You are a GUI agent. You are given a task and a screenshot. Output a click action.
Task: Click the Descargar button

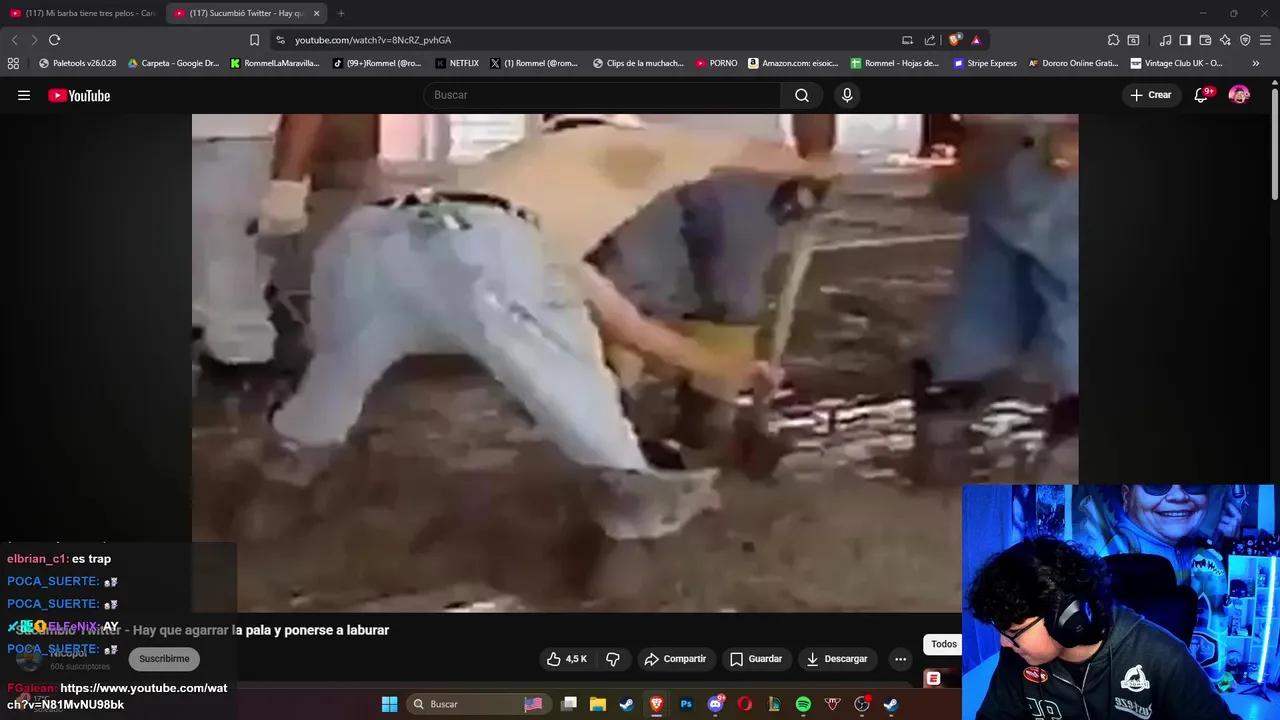837,659
